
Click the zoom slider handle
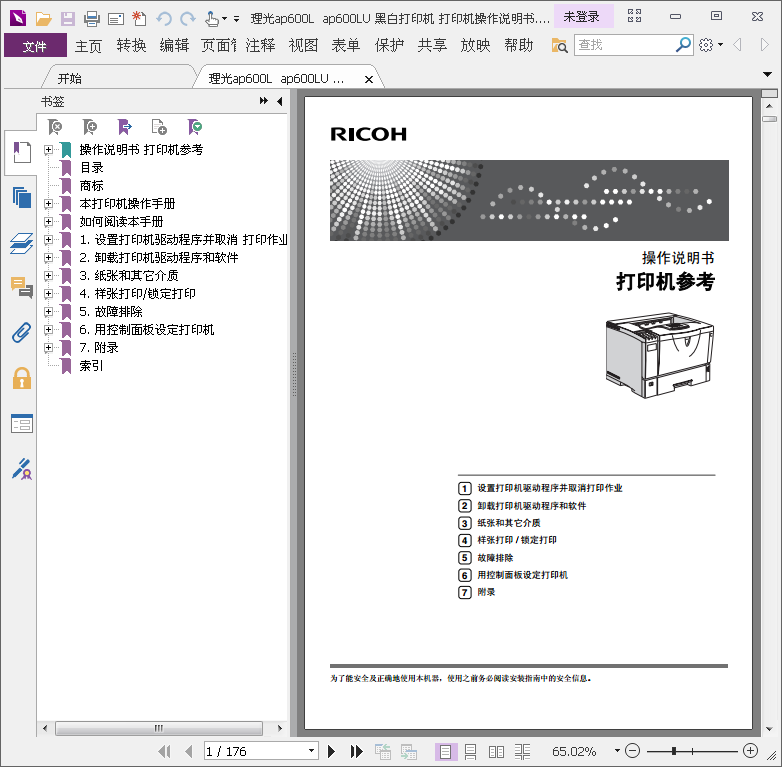point(674,751)
